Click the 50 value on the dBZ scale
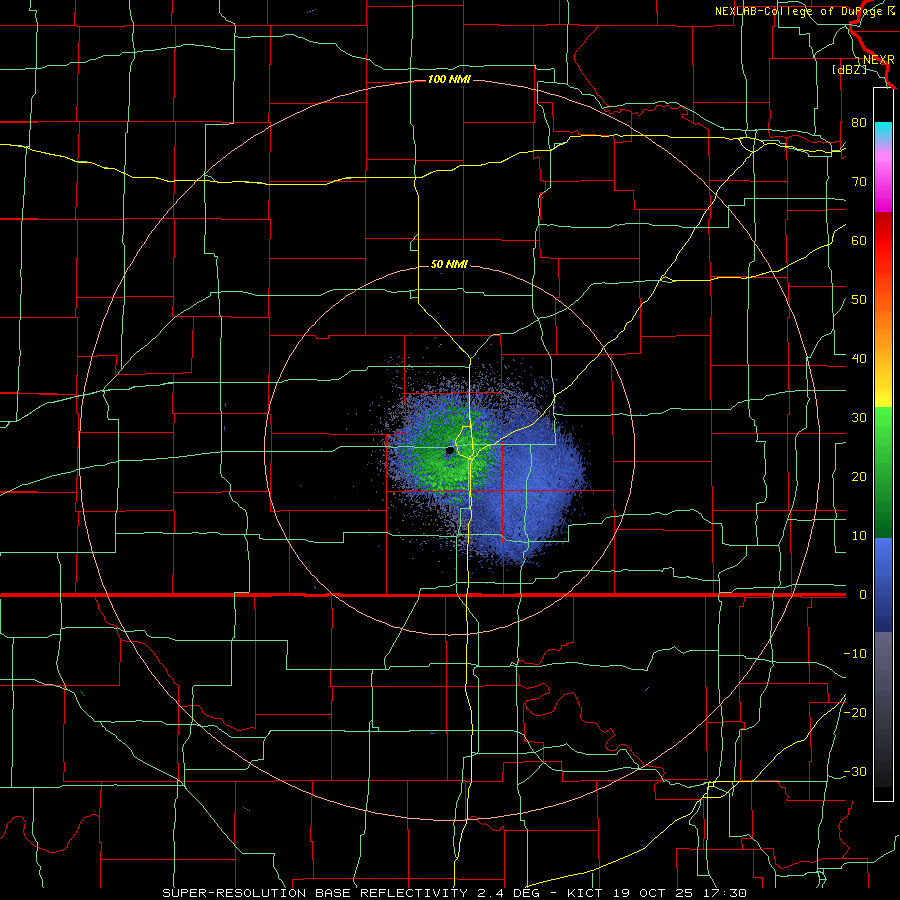Viewport: 900px width, 900px height. (859, 300)
